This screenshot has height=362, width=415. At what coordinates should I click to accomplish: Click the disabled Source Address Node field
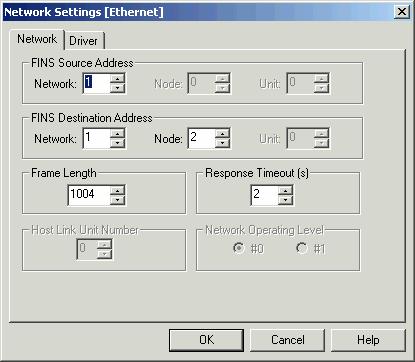[x=201, y=83]
